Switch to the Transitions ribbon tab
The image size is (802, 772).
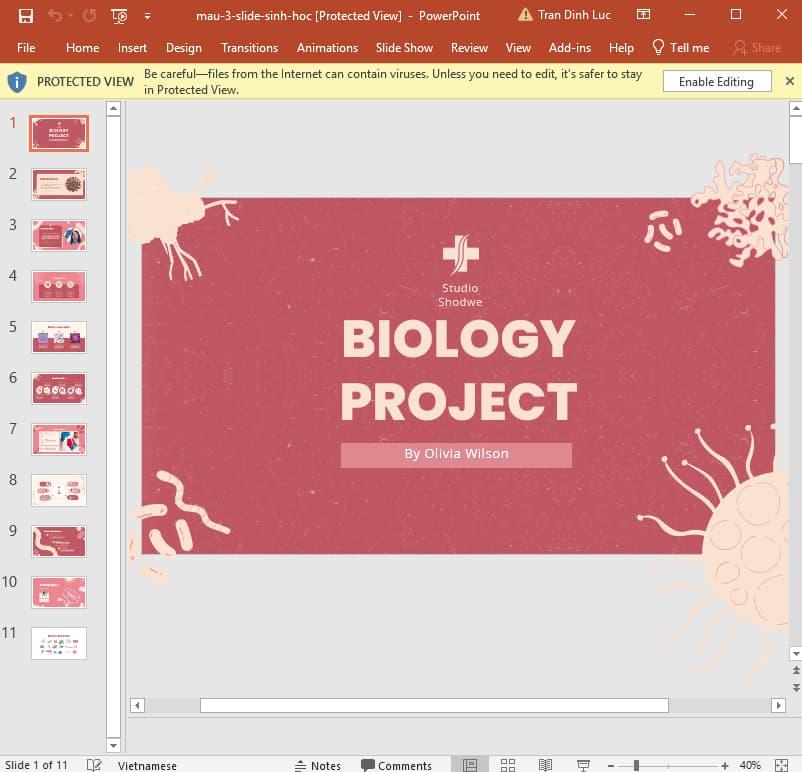[x=249, y=47]
